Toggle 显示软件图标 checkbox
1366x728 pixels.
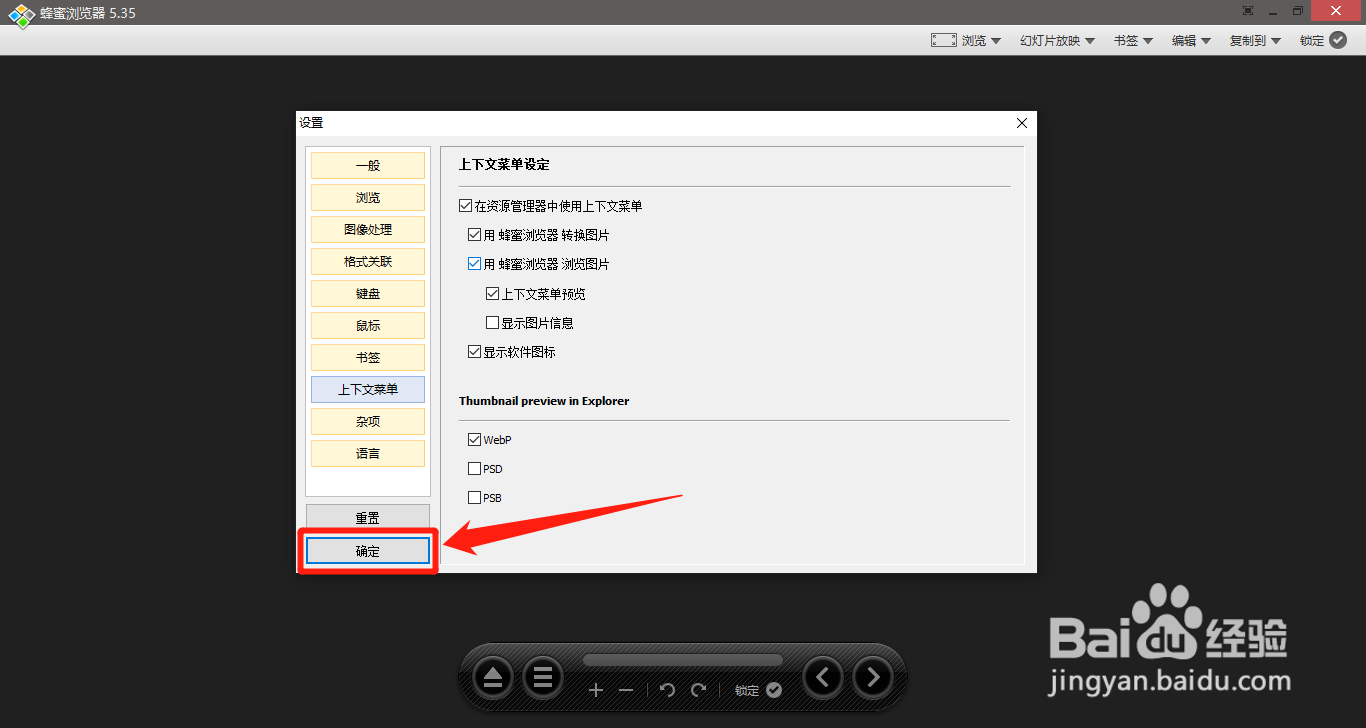pyautogui.click(x=474, y=352)
